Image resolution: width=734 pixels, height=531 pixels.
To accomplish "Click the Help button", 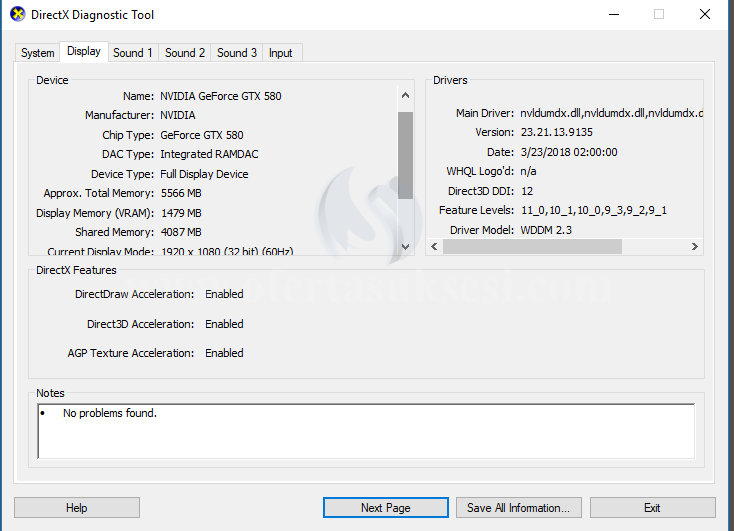I will (x=77, y=508).
